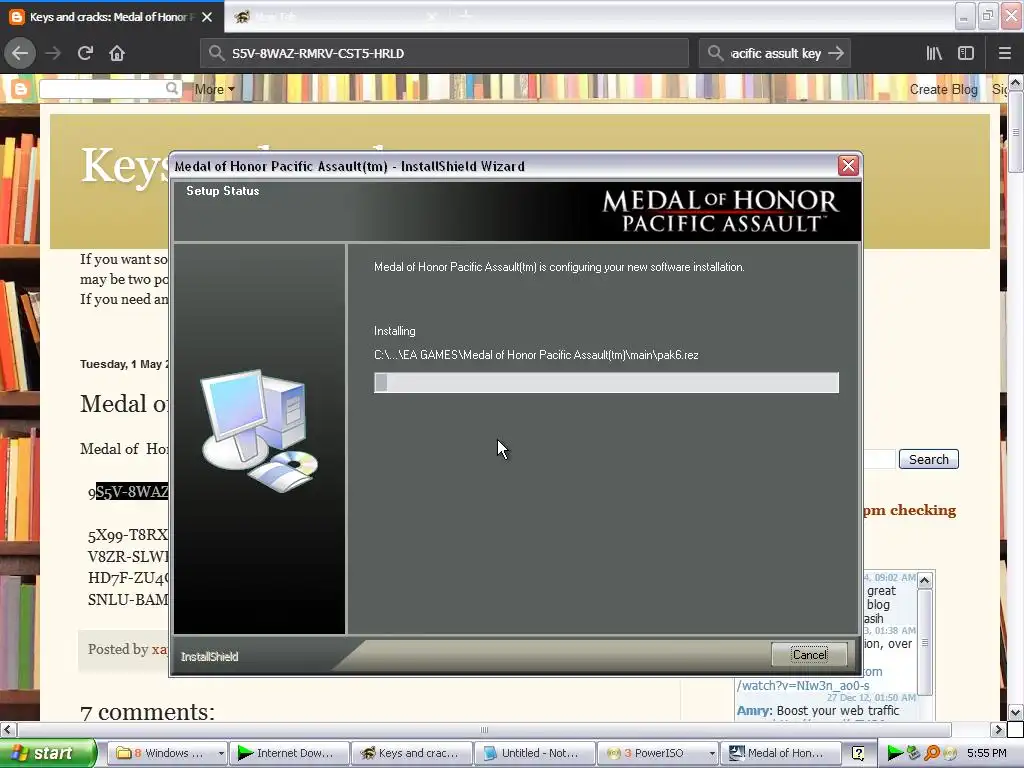Viewport: 1024px width, 768px height.
Task: Click the page vertical scrollbar up arrow
Action: [x=1016, y=82]
